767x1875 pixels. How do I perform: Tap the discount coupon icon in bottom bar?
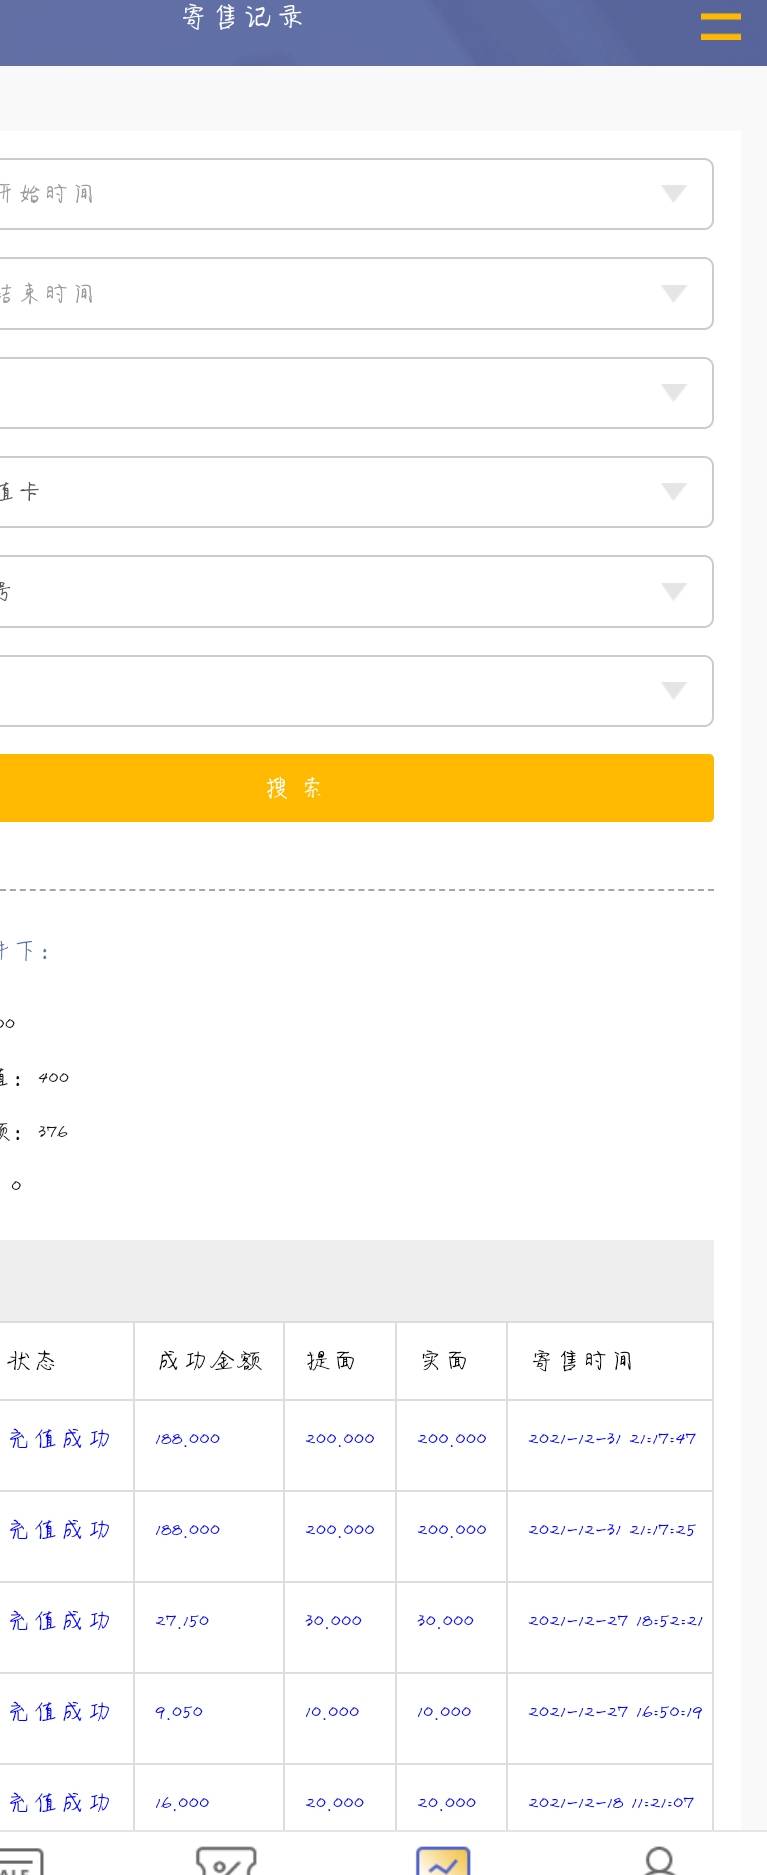tap(226, 1861)
